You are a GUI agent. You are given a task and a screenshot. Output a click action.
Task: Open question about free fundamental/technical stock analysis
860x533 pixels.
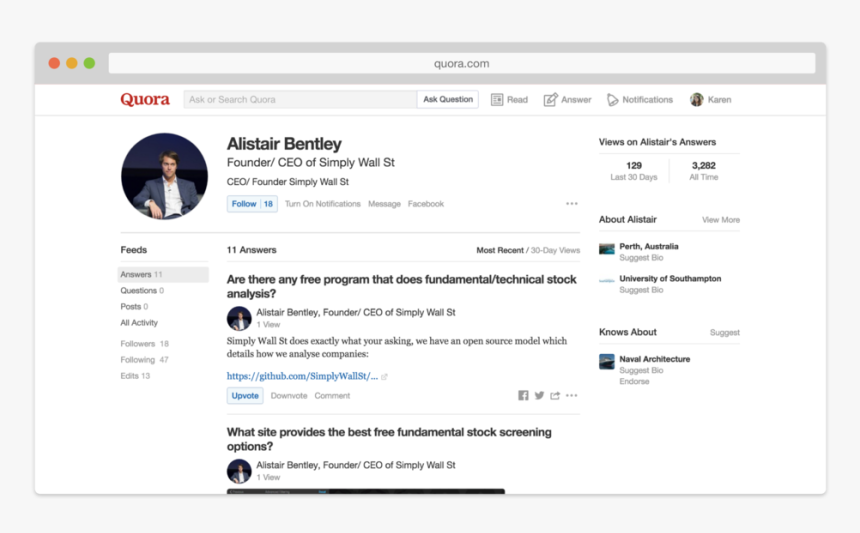point(401,286)
